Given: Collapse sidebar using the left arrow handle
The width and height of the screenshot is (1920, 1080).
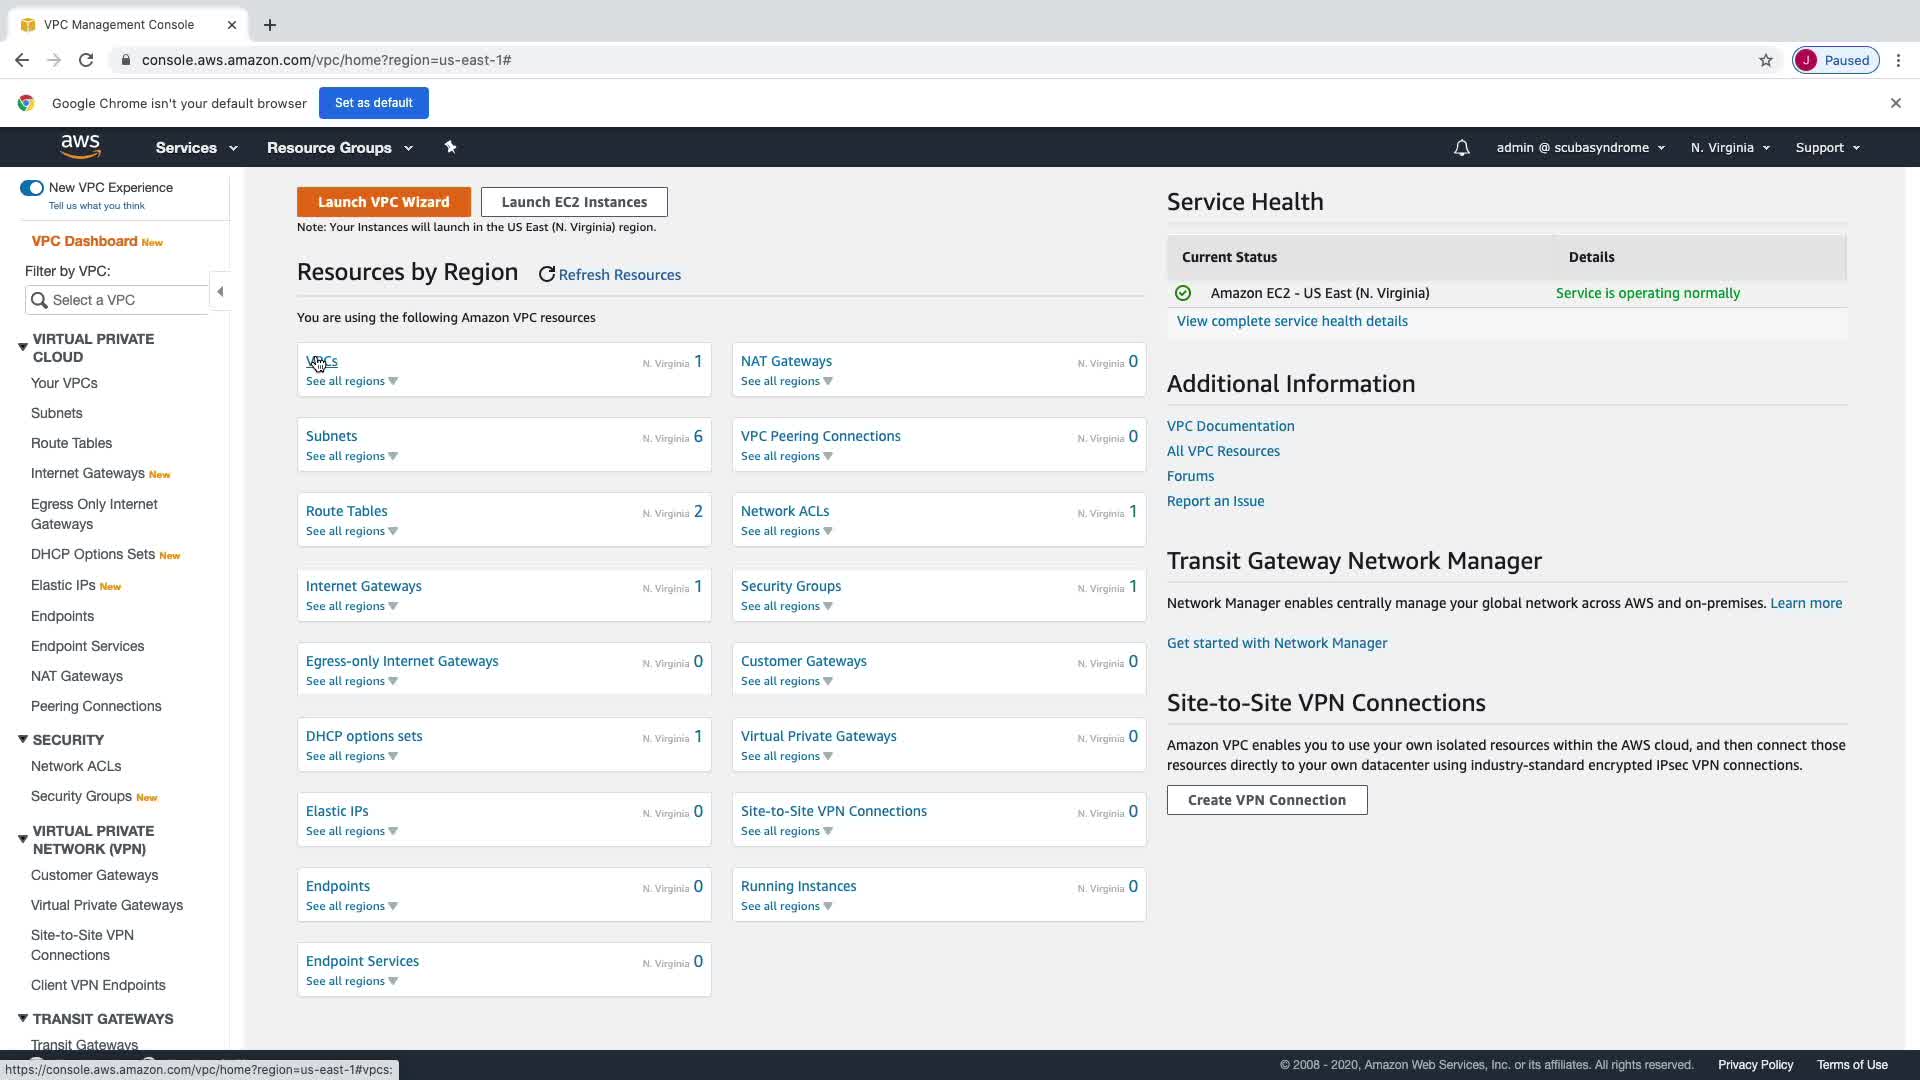Looking at the screenshot, I should pos(220,292).
